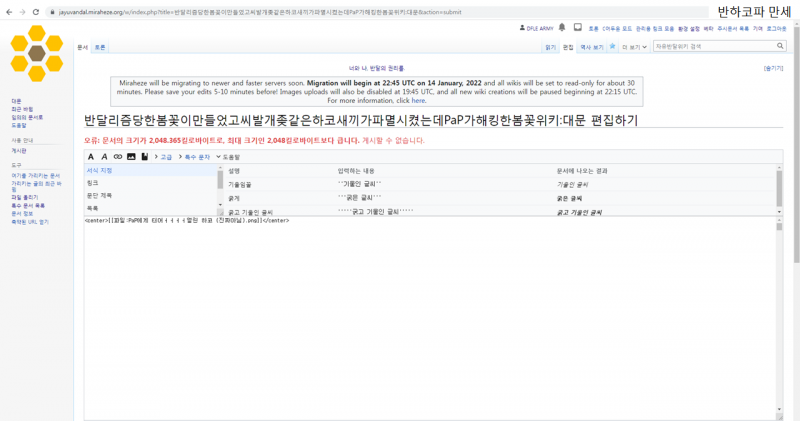Image resolution: width=800 pixels, height=421 pixels.
Task: Collapse the 도움말 toolbar section
Action: coord(231,157)
